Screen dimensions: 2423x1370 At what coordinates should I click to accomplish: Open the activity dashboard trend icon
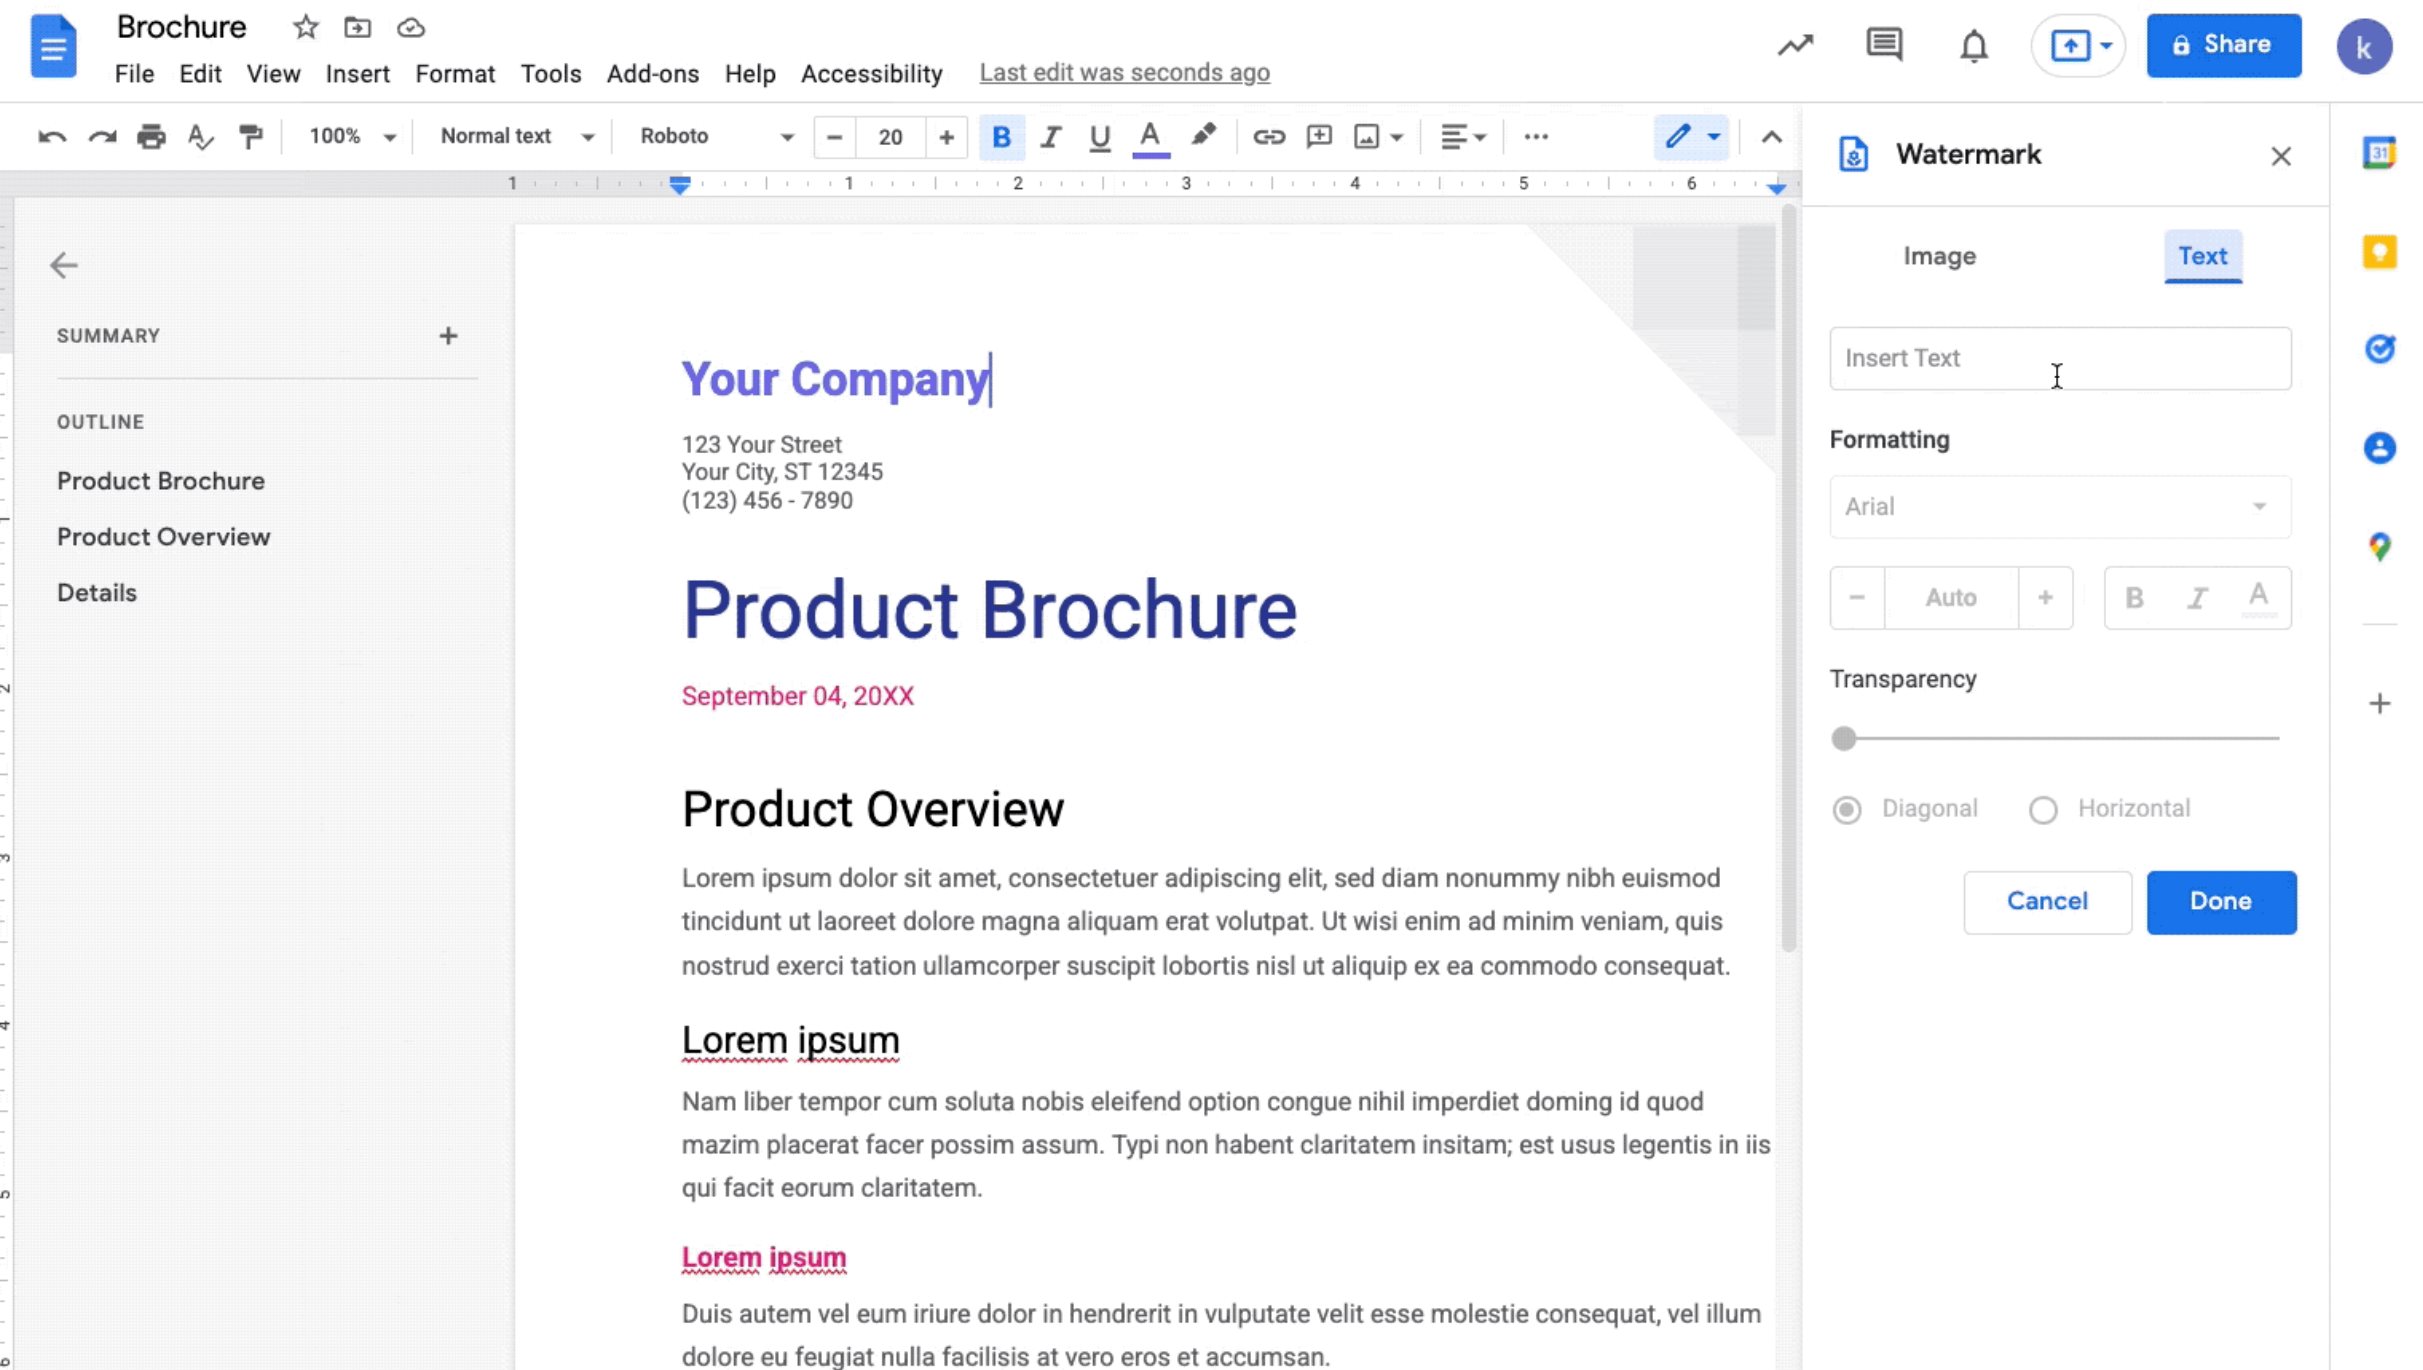[x=1795, y=45]
